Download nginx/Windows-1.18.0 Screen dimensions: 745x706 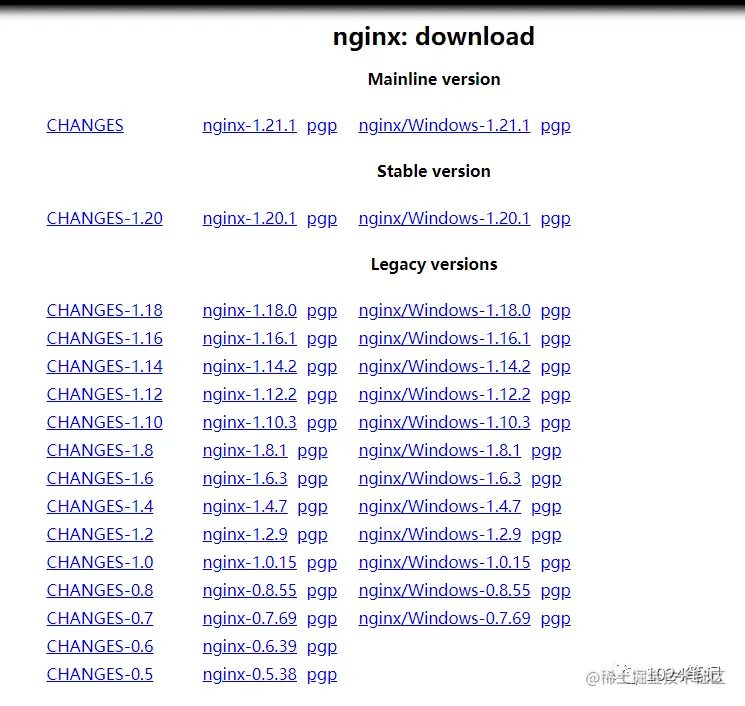444,310
